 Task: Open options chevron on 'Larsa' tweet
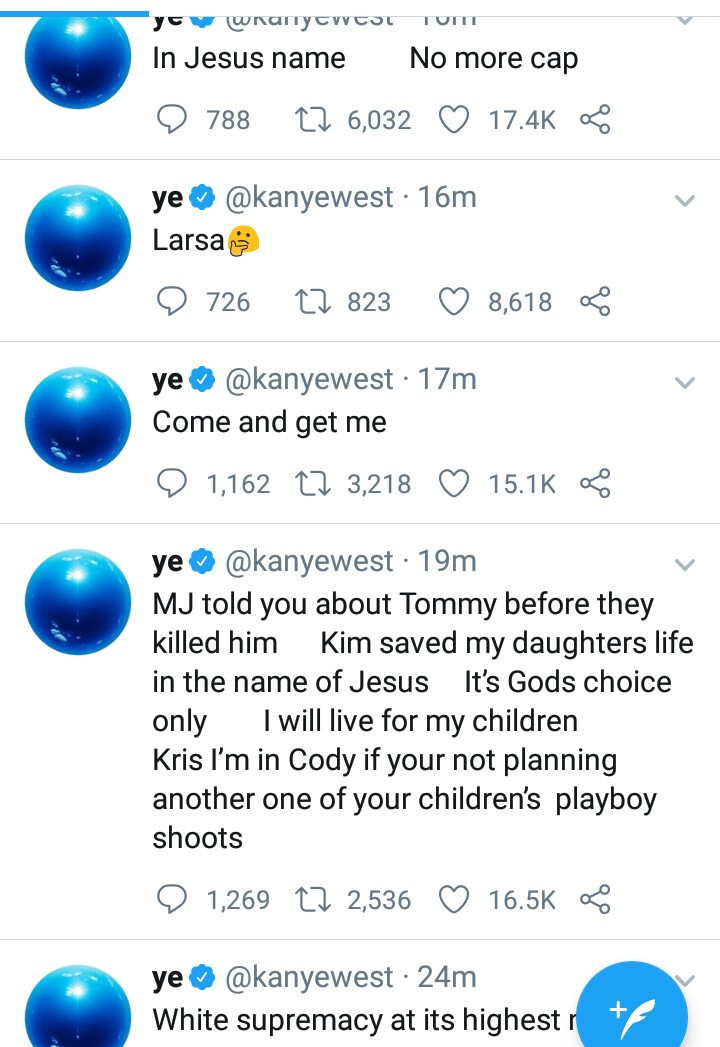[685, 201]
